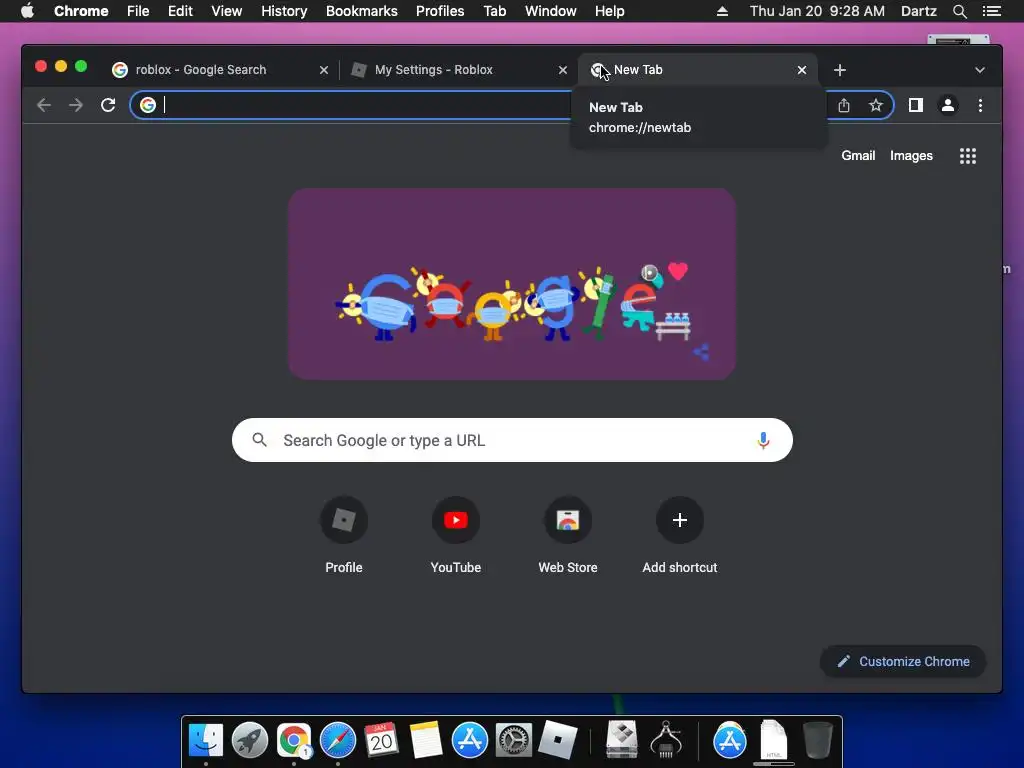Open Finder from the Dock
1024x768 pixels.
[206, 740]
